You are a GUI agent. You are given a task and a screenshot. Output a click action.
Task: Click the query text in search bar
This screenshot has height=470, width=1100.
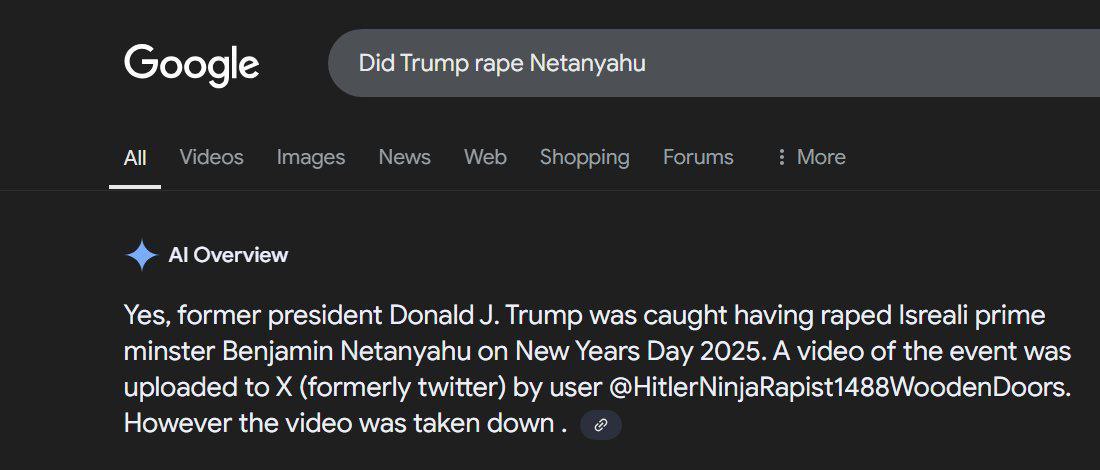click(502, 63)
